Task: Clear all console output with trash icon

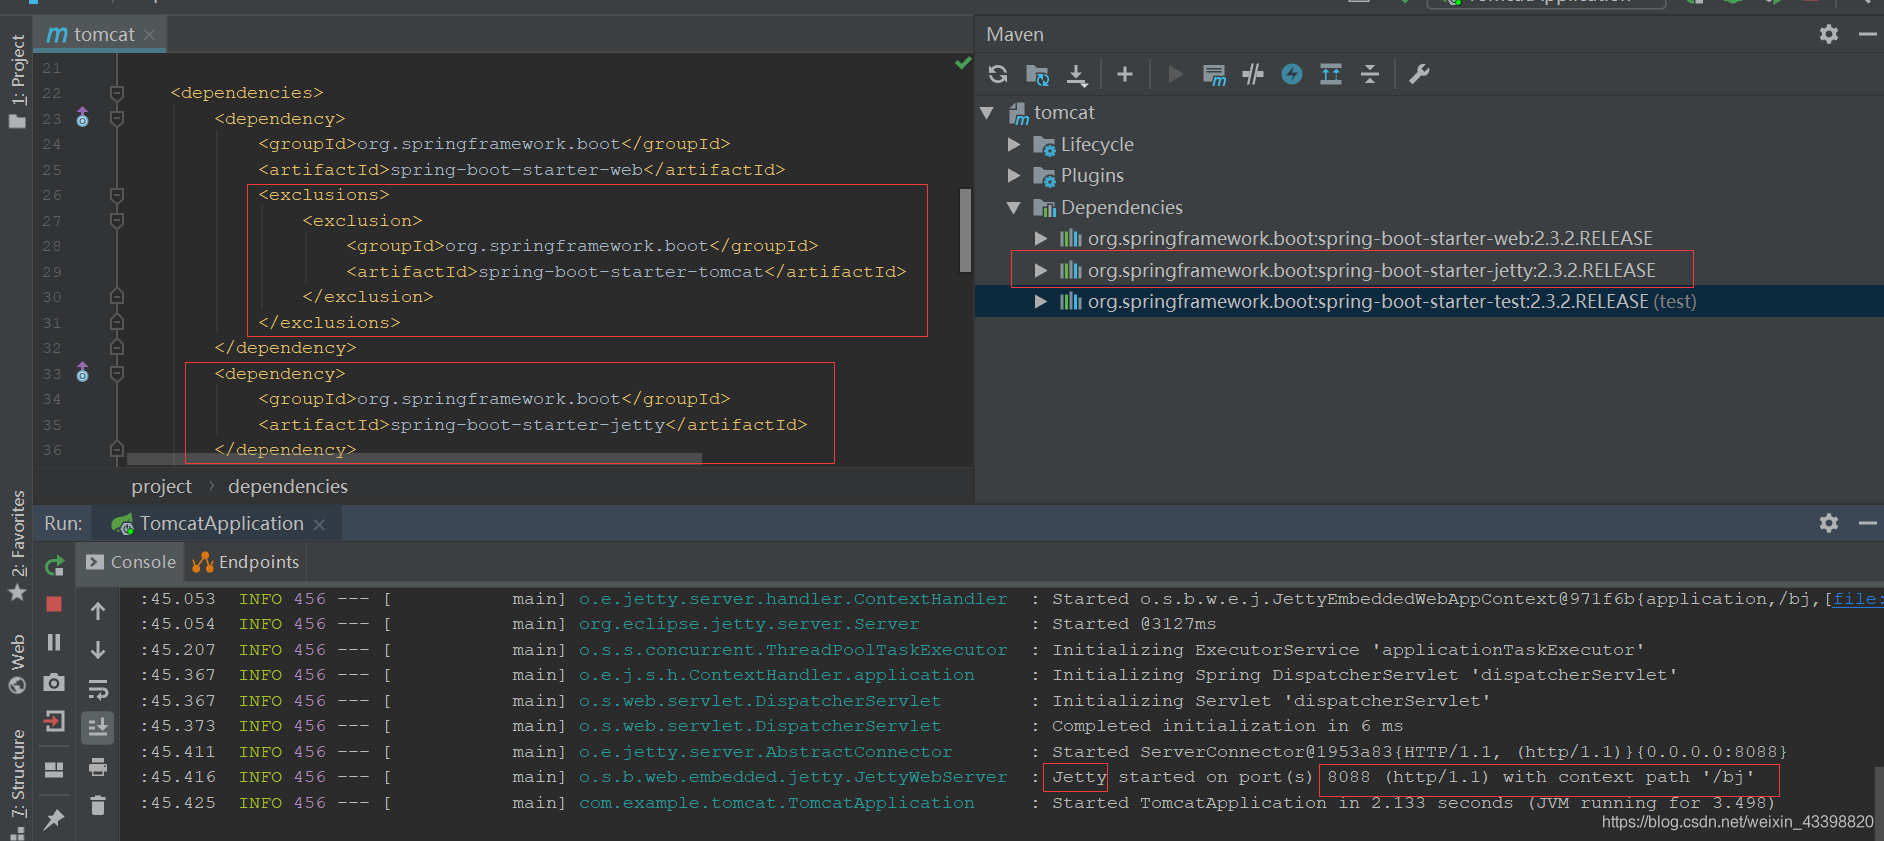Action: click(x=98, y=805)
